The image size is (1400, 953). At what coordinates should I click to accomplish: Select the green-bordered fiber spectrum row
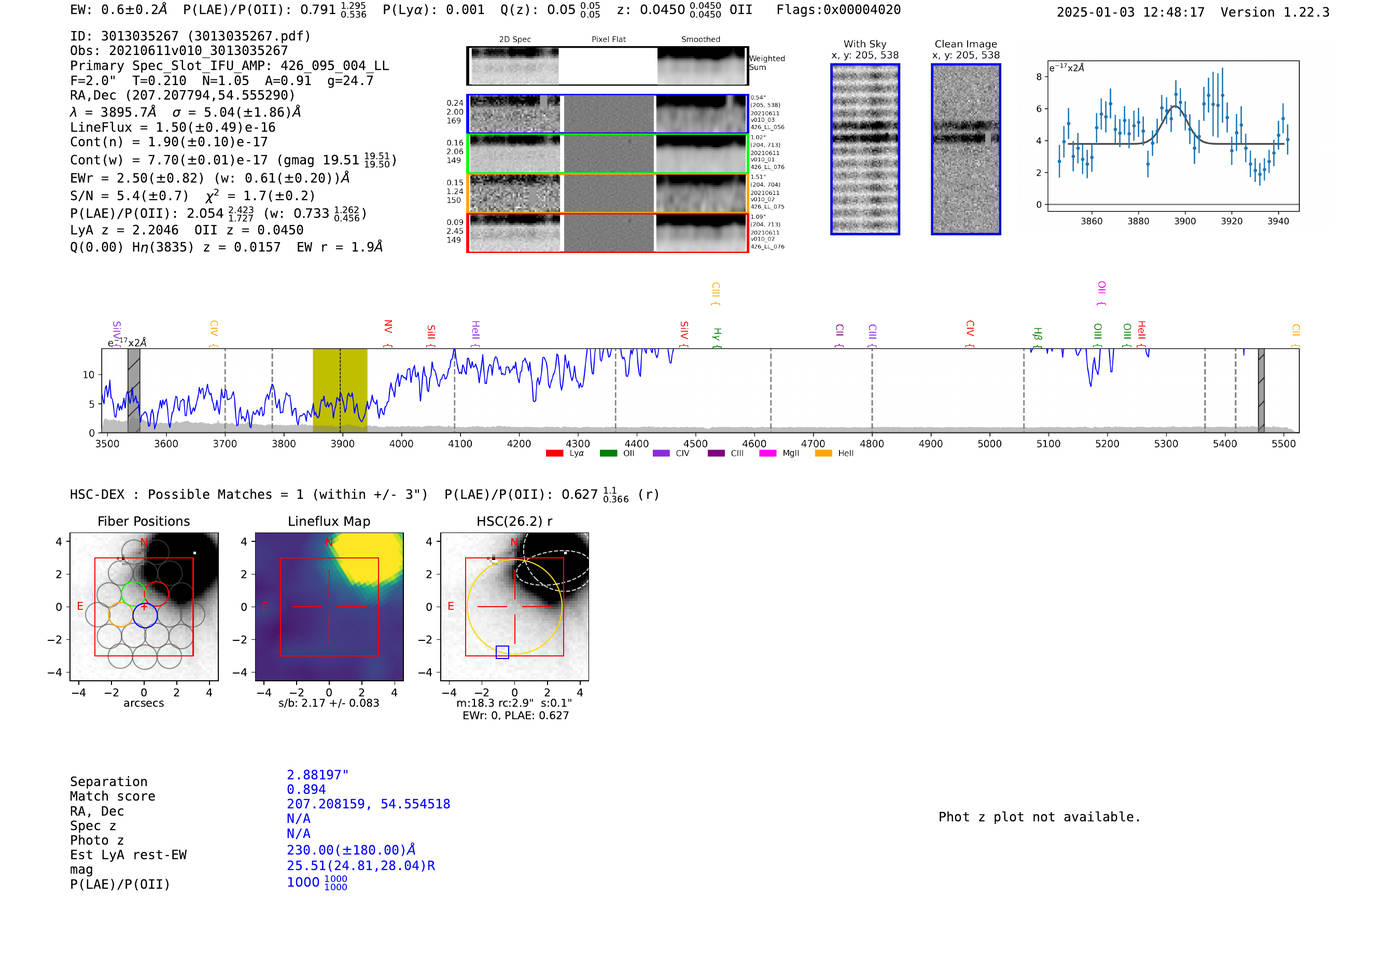(x=607, y=153)
